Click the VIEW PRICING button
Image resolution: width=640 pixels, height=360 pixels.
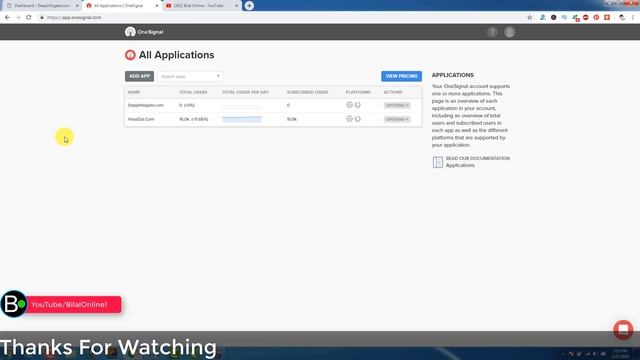(401, 76)
